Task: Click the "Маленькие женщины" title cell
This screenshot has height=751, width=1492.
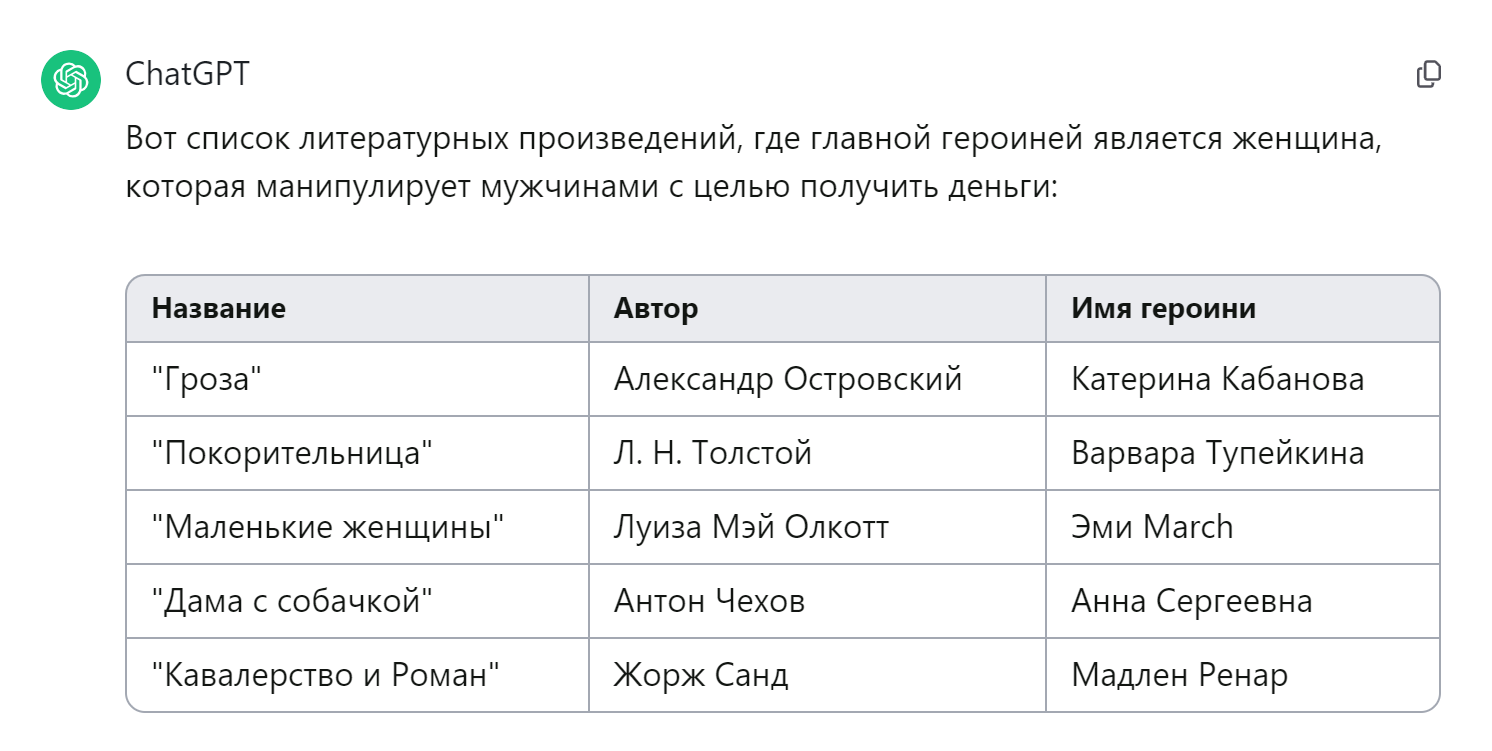Action: coord(328,527)
